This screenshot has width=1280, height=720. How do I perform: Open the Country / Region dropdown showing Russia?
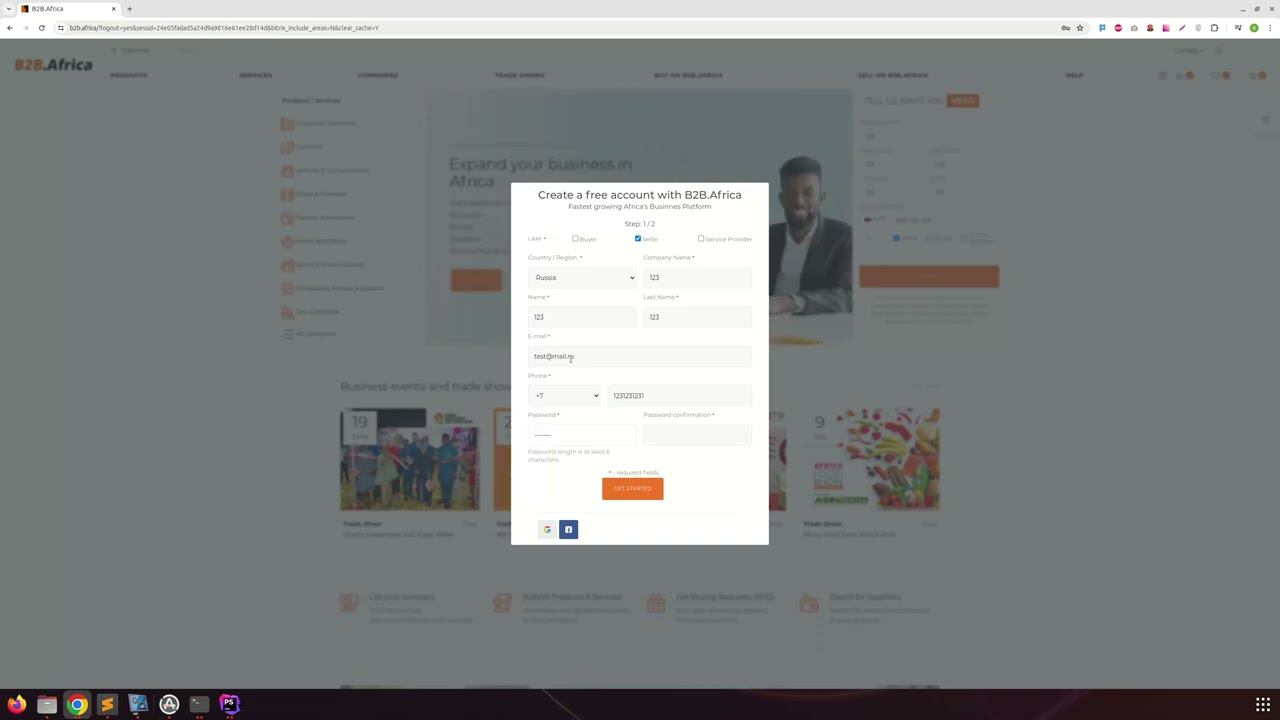[582, 277]
